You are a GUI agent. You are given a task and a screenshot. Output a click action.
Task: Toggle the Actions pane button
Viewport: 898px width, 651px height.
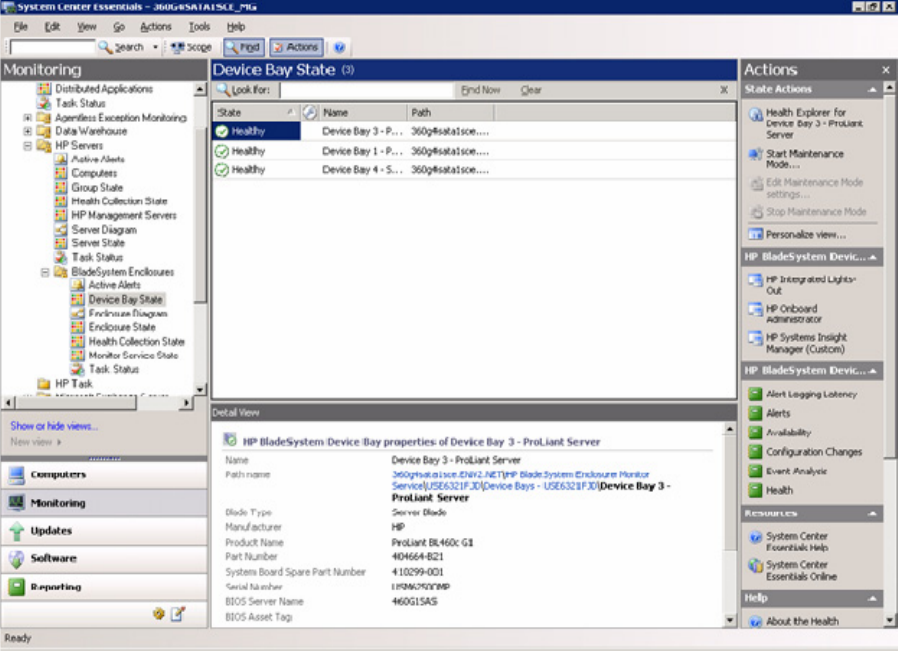pyautogui.click(x=295, y=47)
